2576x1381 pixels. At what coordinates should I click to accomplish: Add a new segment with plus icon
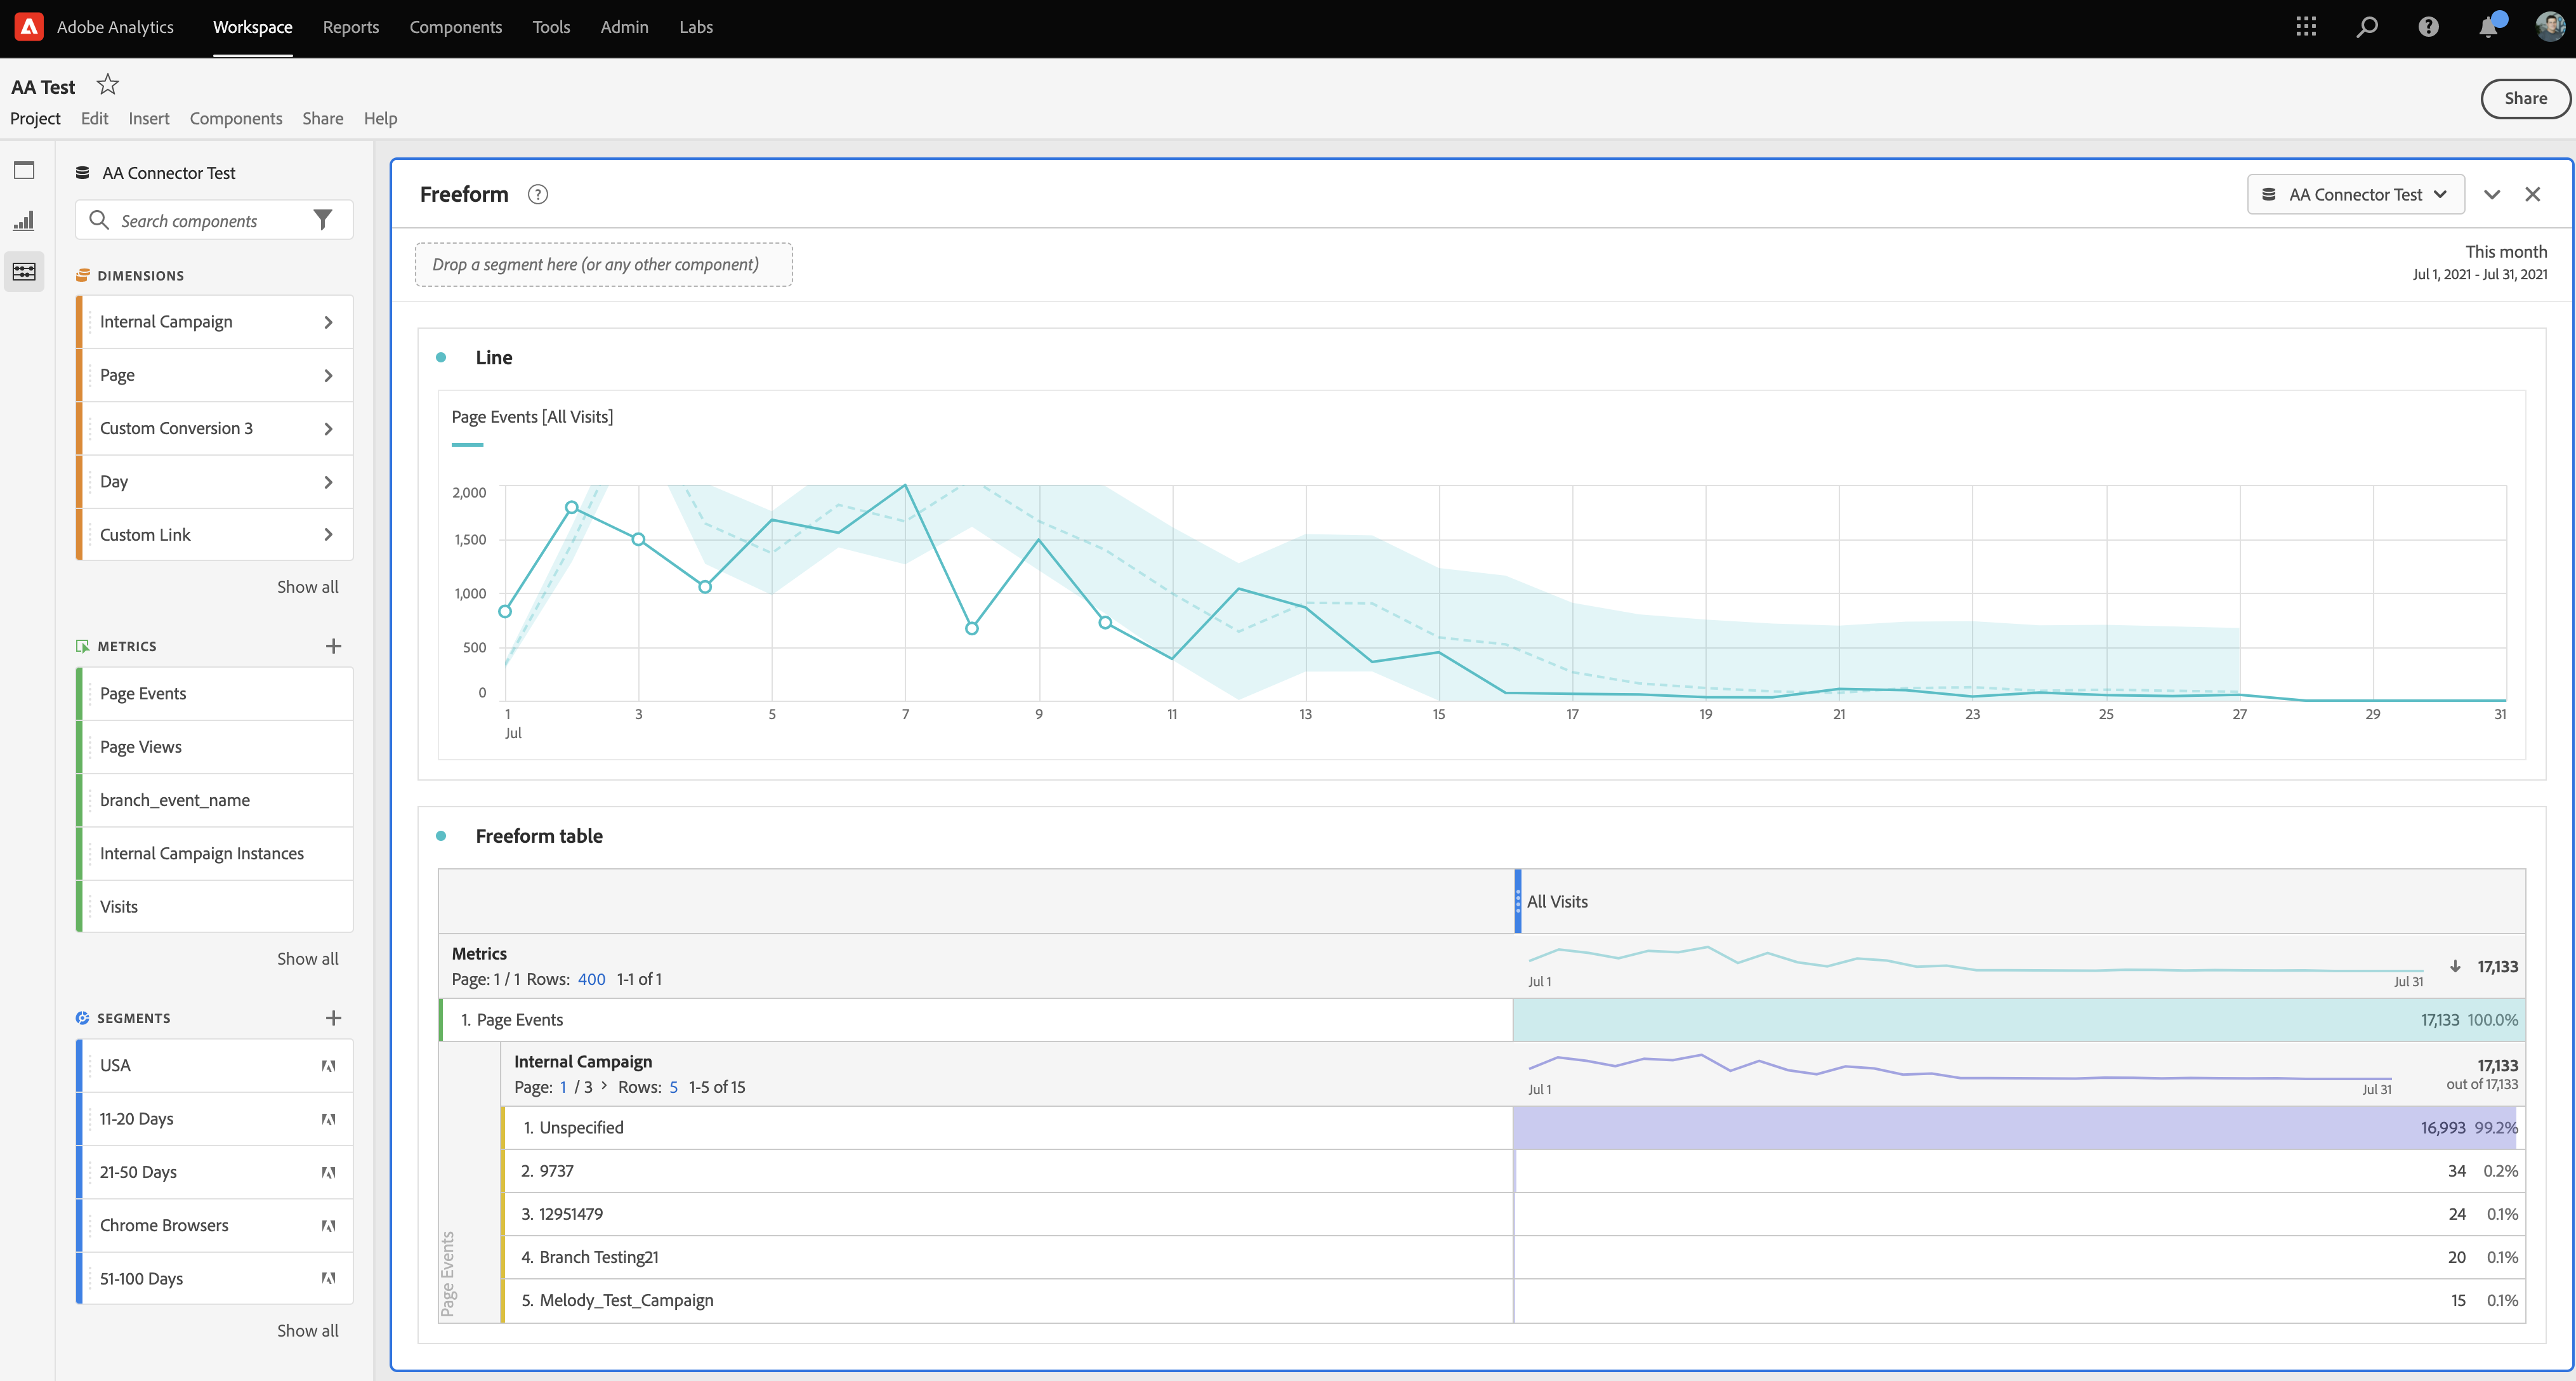tap(334, 1018)
